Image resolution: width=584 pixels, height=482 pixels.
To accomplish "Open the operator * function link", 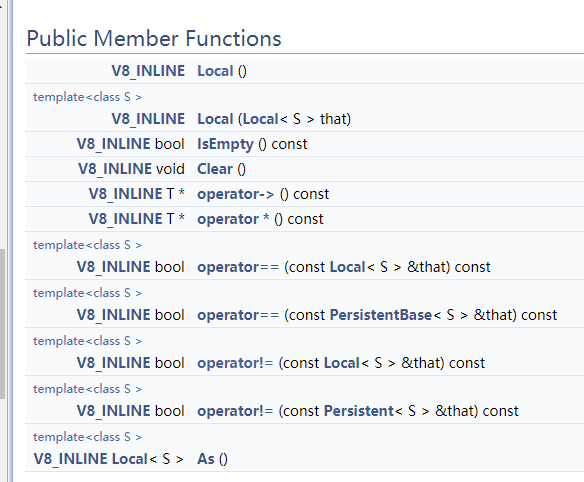I will pos(233,219).
